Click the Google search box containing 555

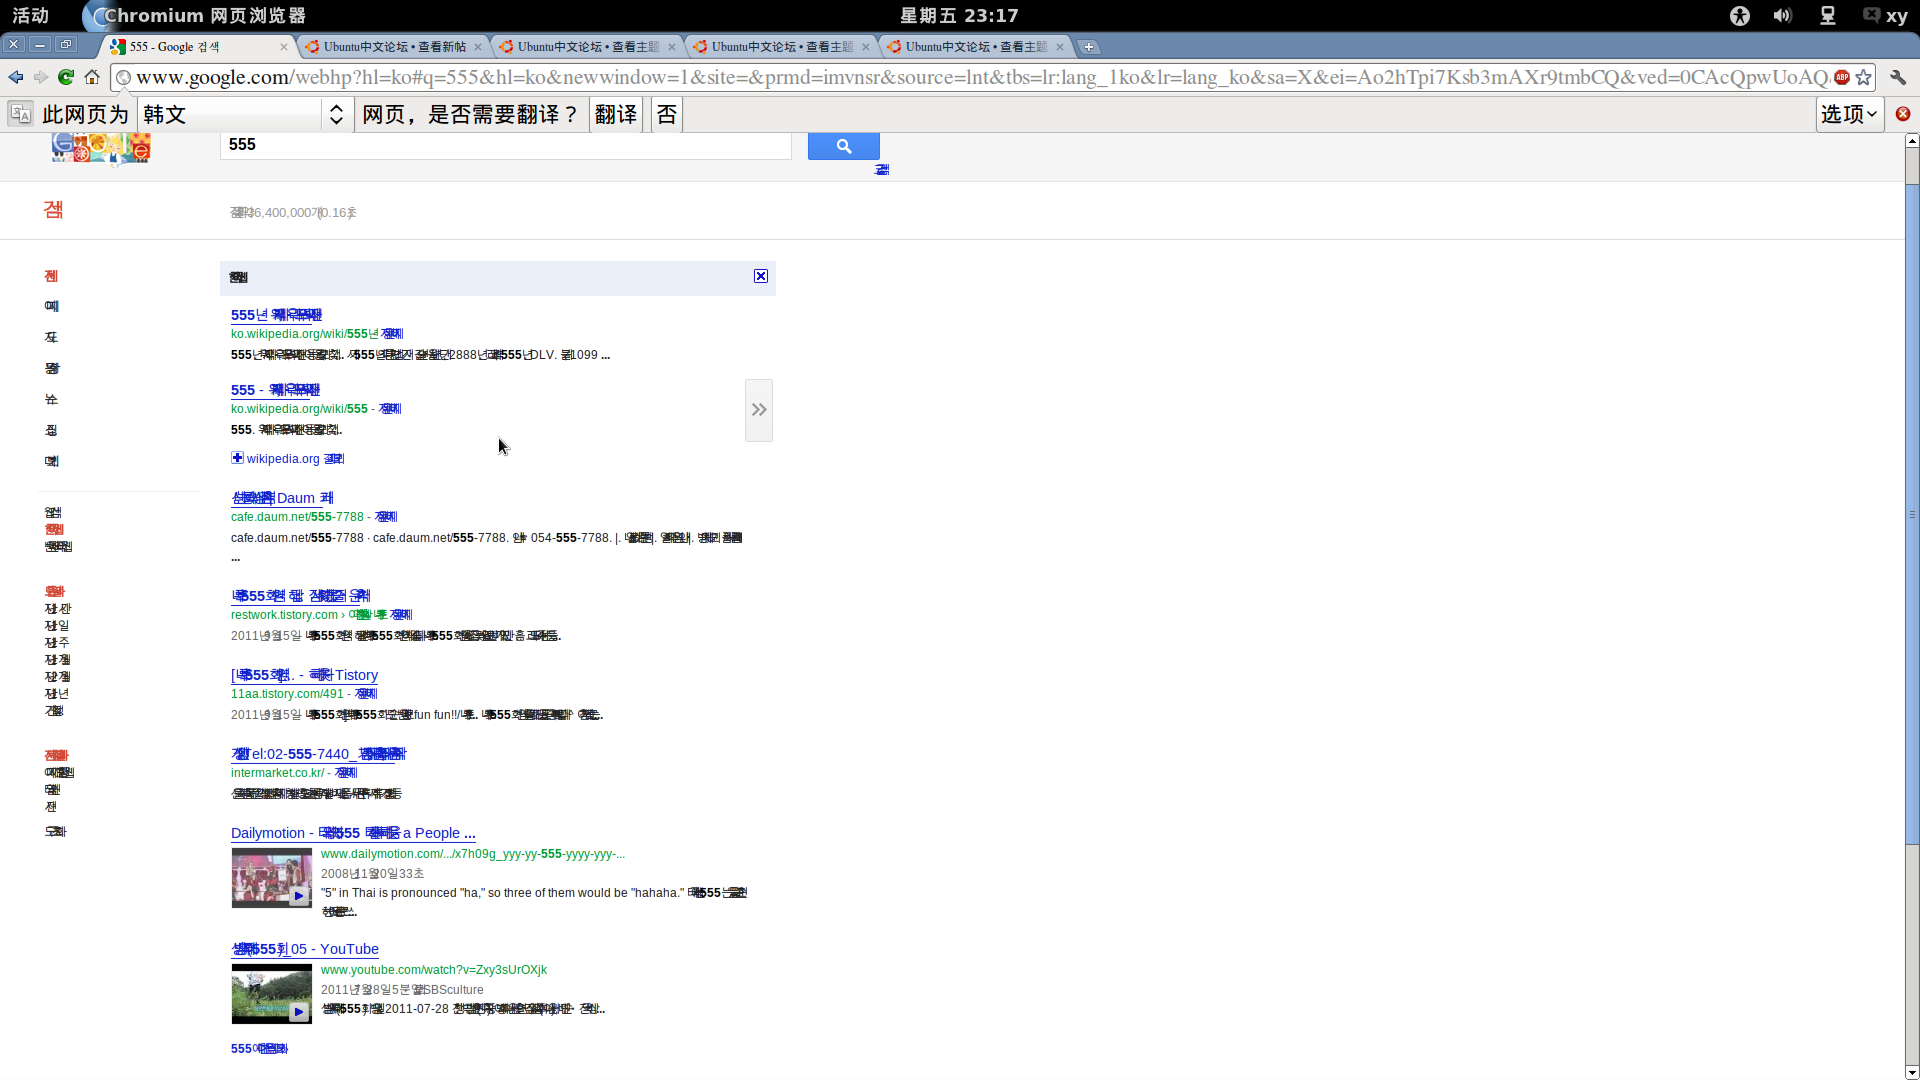pyautogui.click(x=505, y=145)
